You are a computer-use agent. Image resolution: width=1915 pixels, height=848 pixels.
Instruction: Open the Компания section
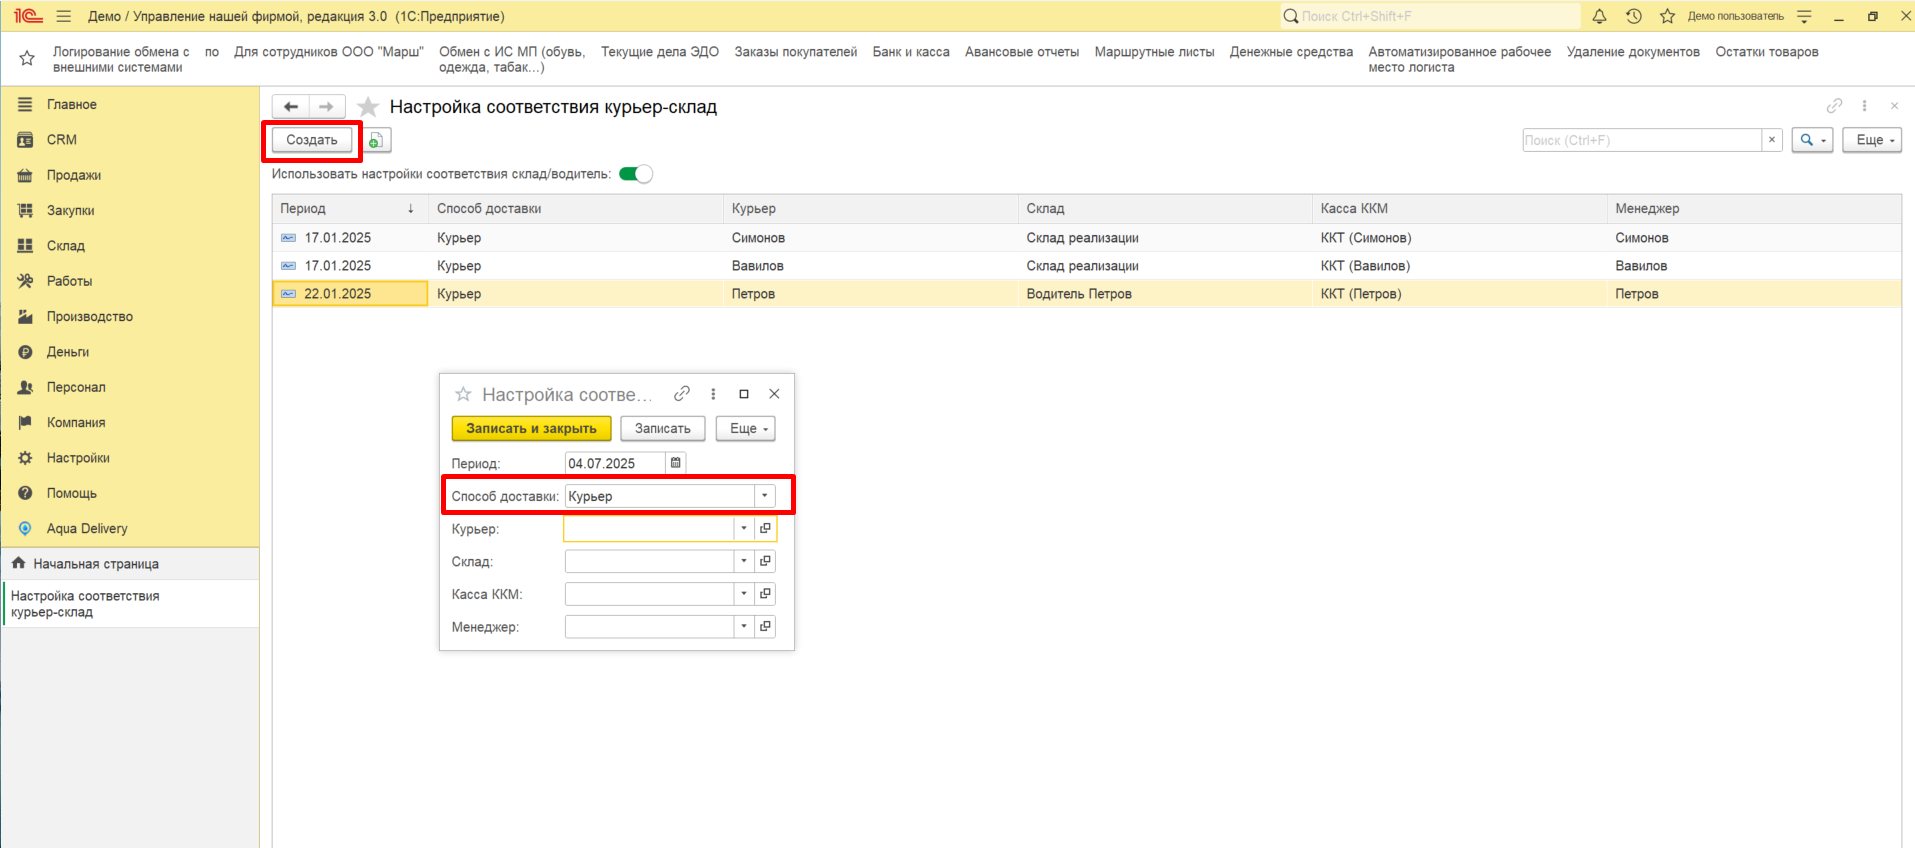pyautogui.click(x=76, y=423)
